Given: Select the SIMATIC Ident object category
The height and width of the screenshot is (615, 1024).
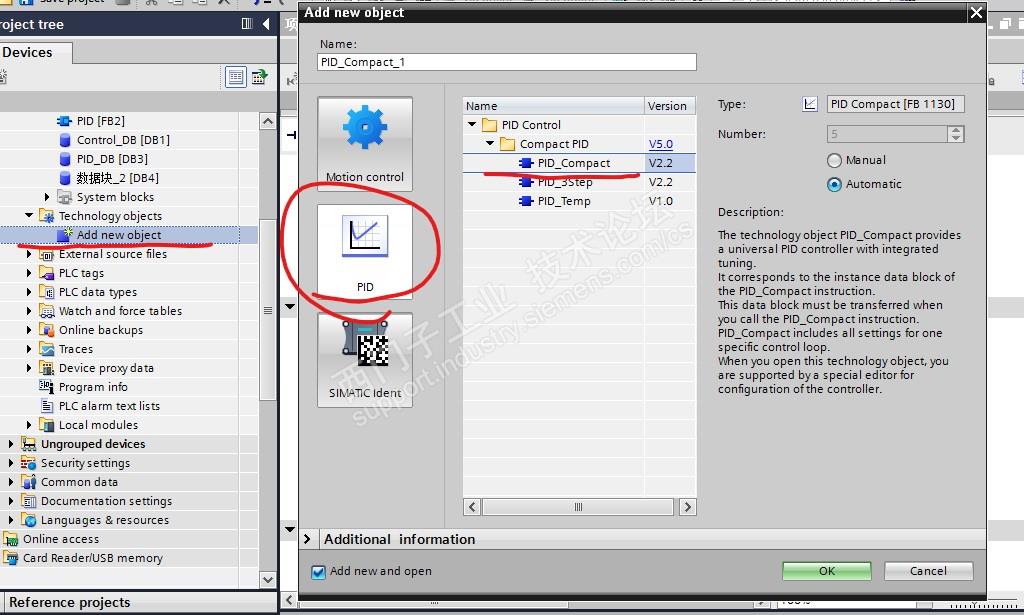Looking at the screenshot, I should 365,360.
